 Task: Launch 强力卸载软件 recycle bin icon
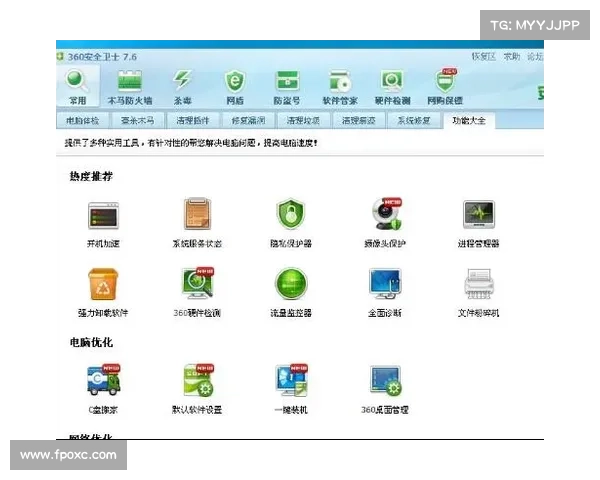point(103,284)
